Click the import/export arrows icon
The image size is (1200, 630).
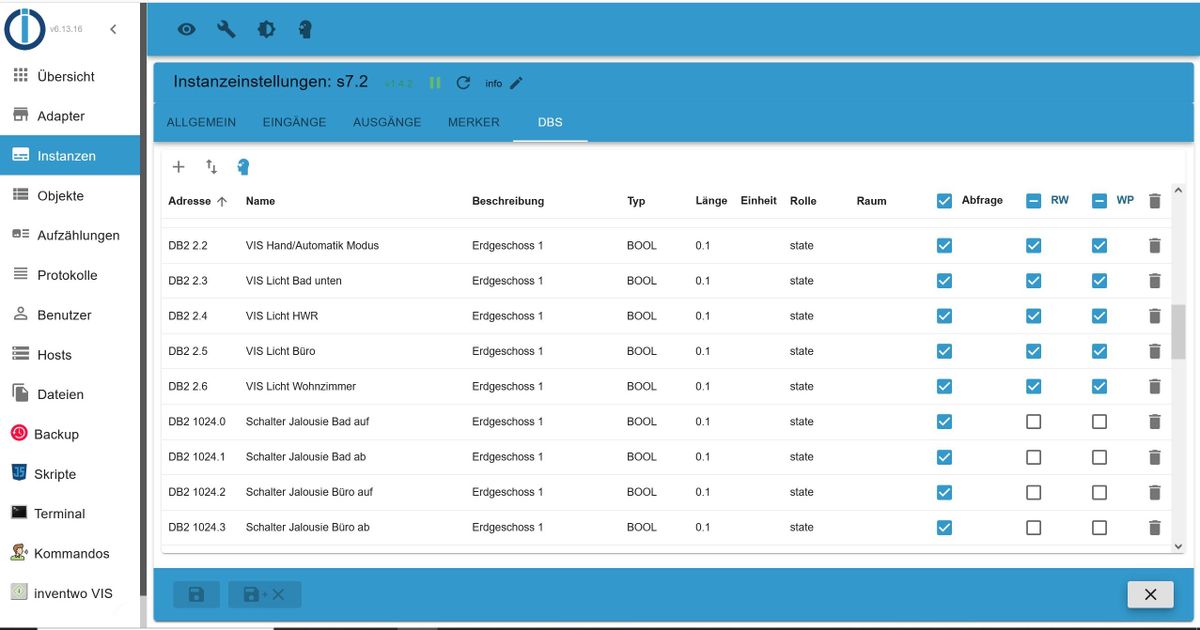(211, 167)
